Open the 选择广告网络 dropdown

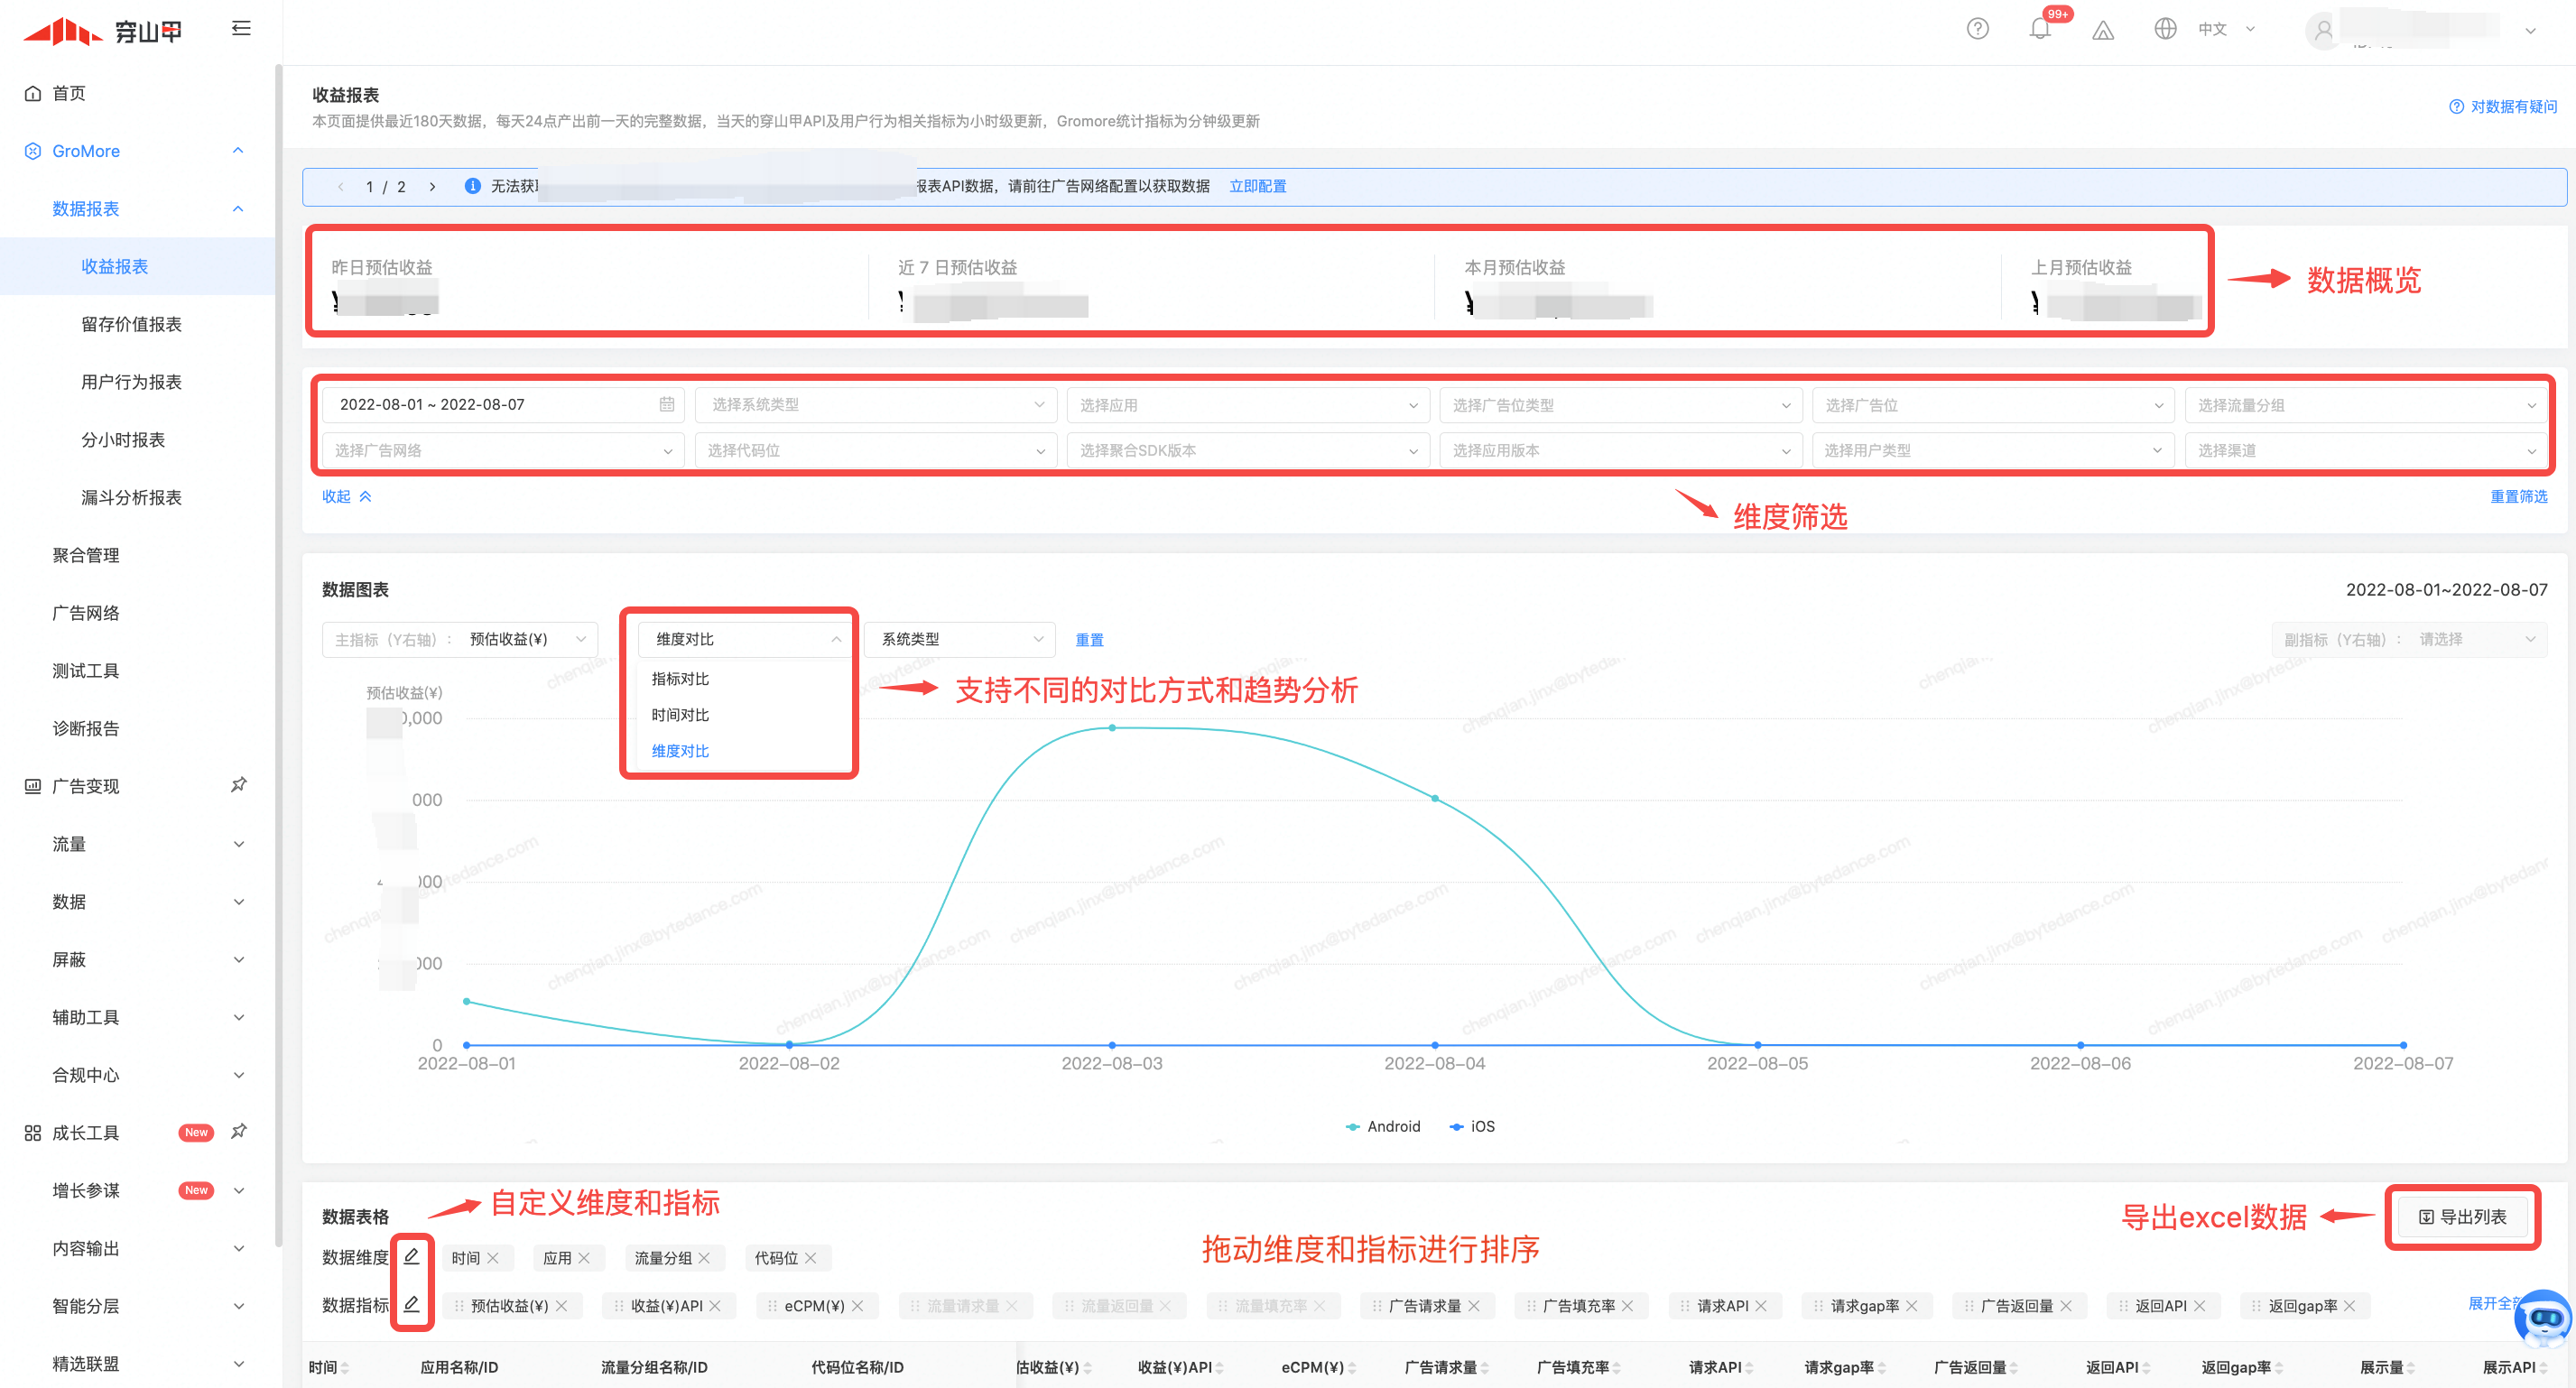(503, 450)
